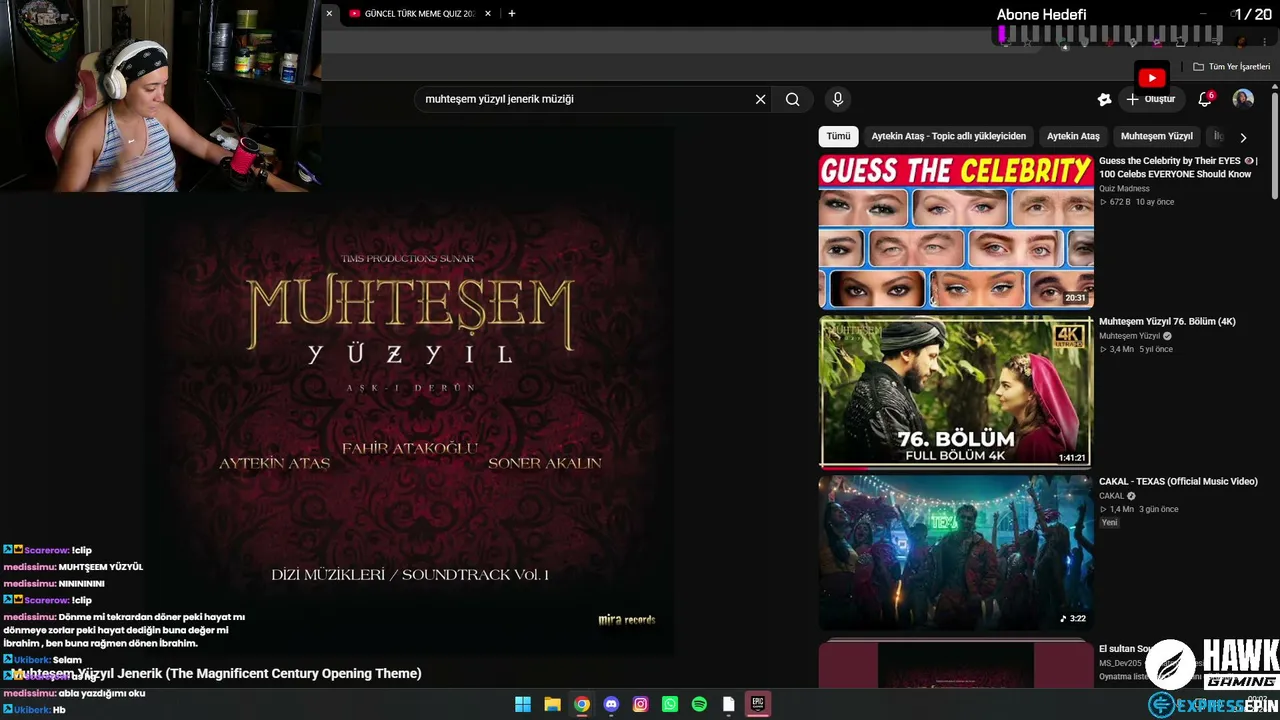
Task: Select the Muhteşem Yüzyıl filter chip
Action: click(x=1157, y=136)
